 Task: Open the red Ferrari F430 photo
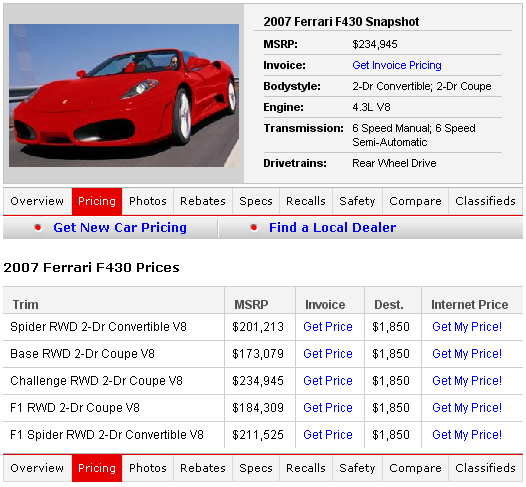(124, 95)
